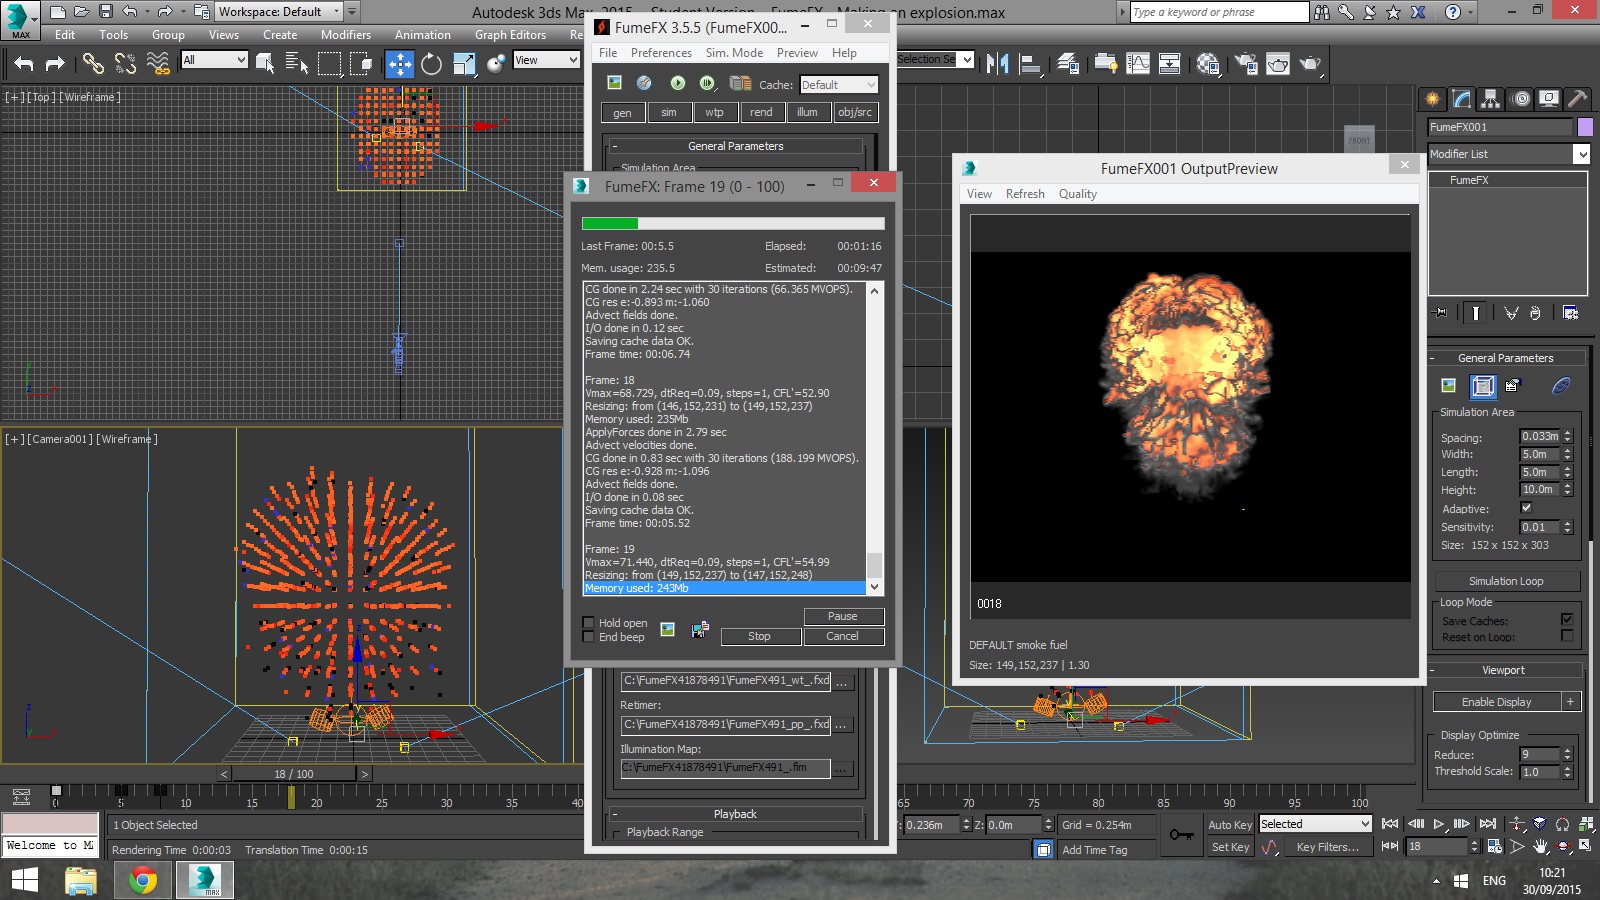The height and width of the screenshot is (900, 1600).
Task: Choose the Rectangular Selection Region tool
Action: [329, 64]
